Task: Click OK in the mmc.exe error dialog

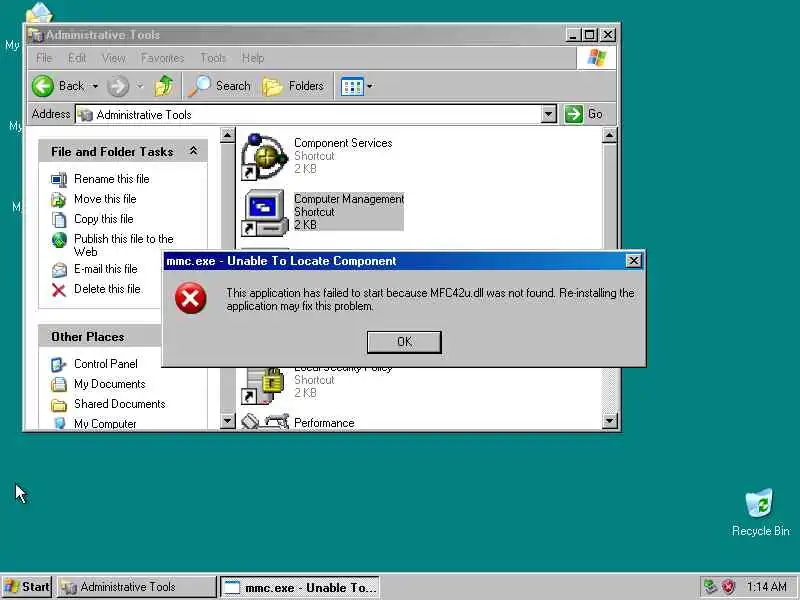Action: pos(404,342)
